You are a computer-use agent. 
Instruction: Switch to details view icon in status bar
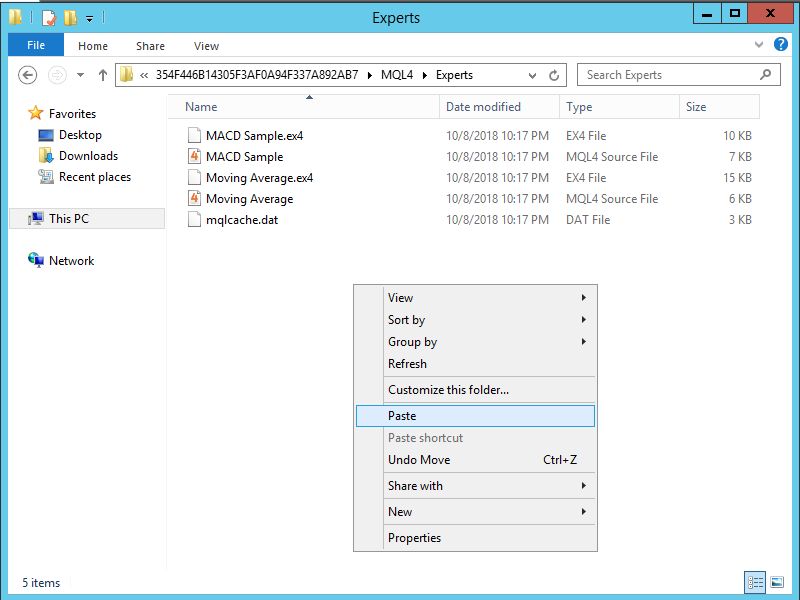click(x=756, y=582)
